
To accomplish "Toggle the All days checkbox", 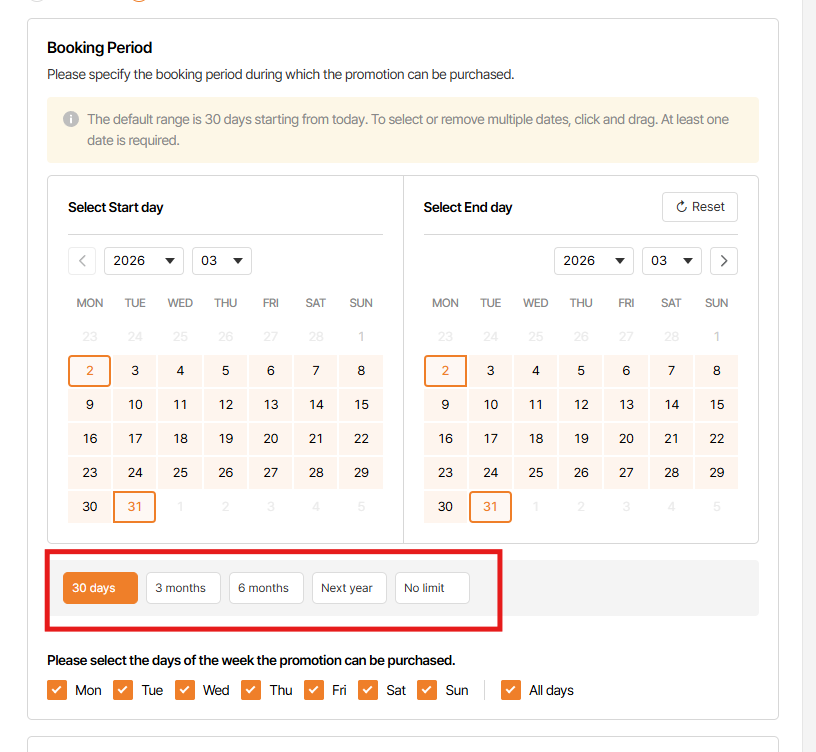I will (x=512, y=690).
